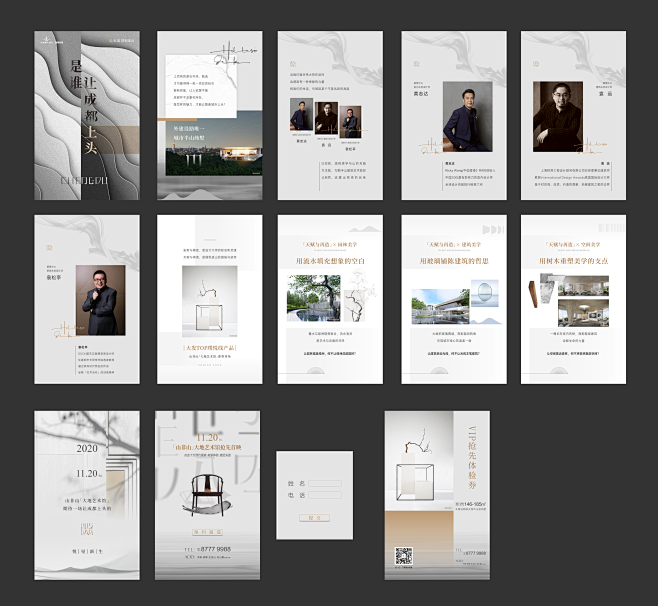This screenshot has height=606, width=658.
Task: Click the 用玻璃铺陈建筑的哲思 headline
Action: coord(454,261)
